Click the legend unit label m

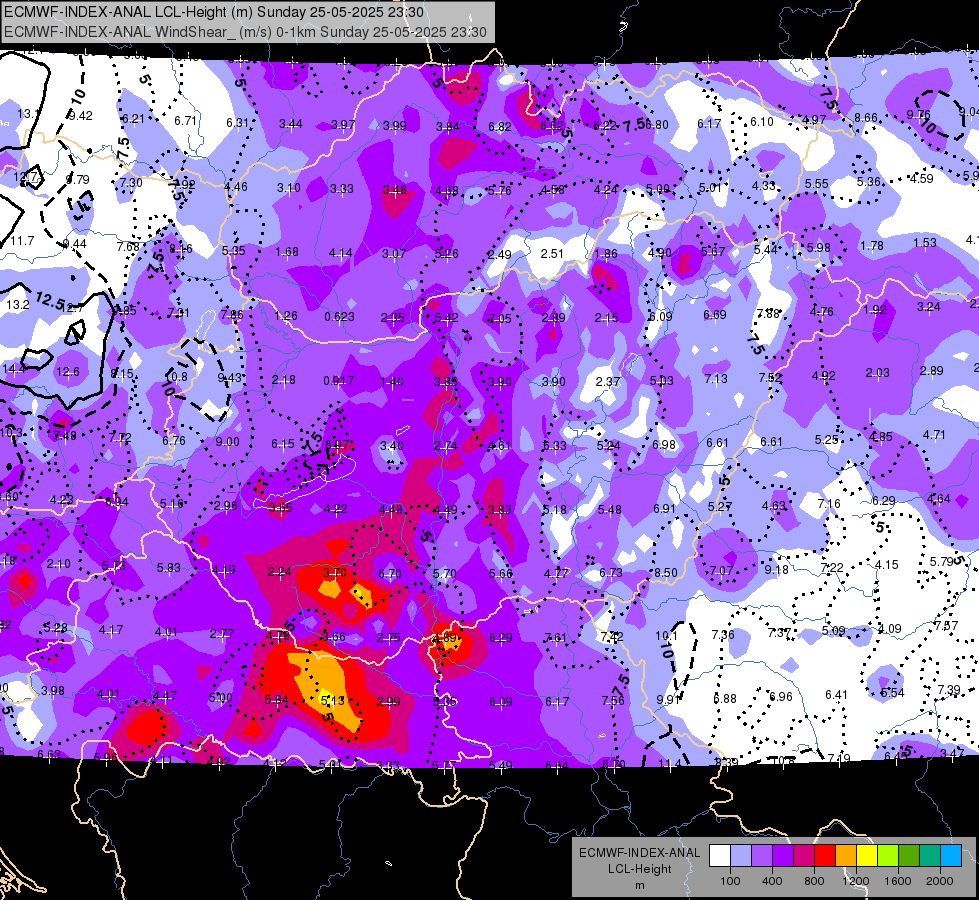pyautogui.click(x=639, y=886)
